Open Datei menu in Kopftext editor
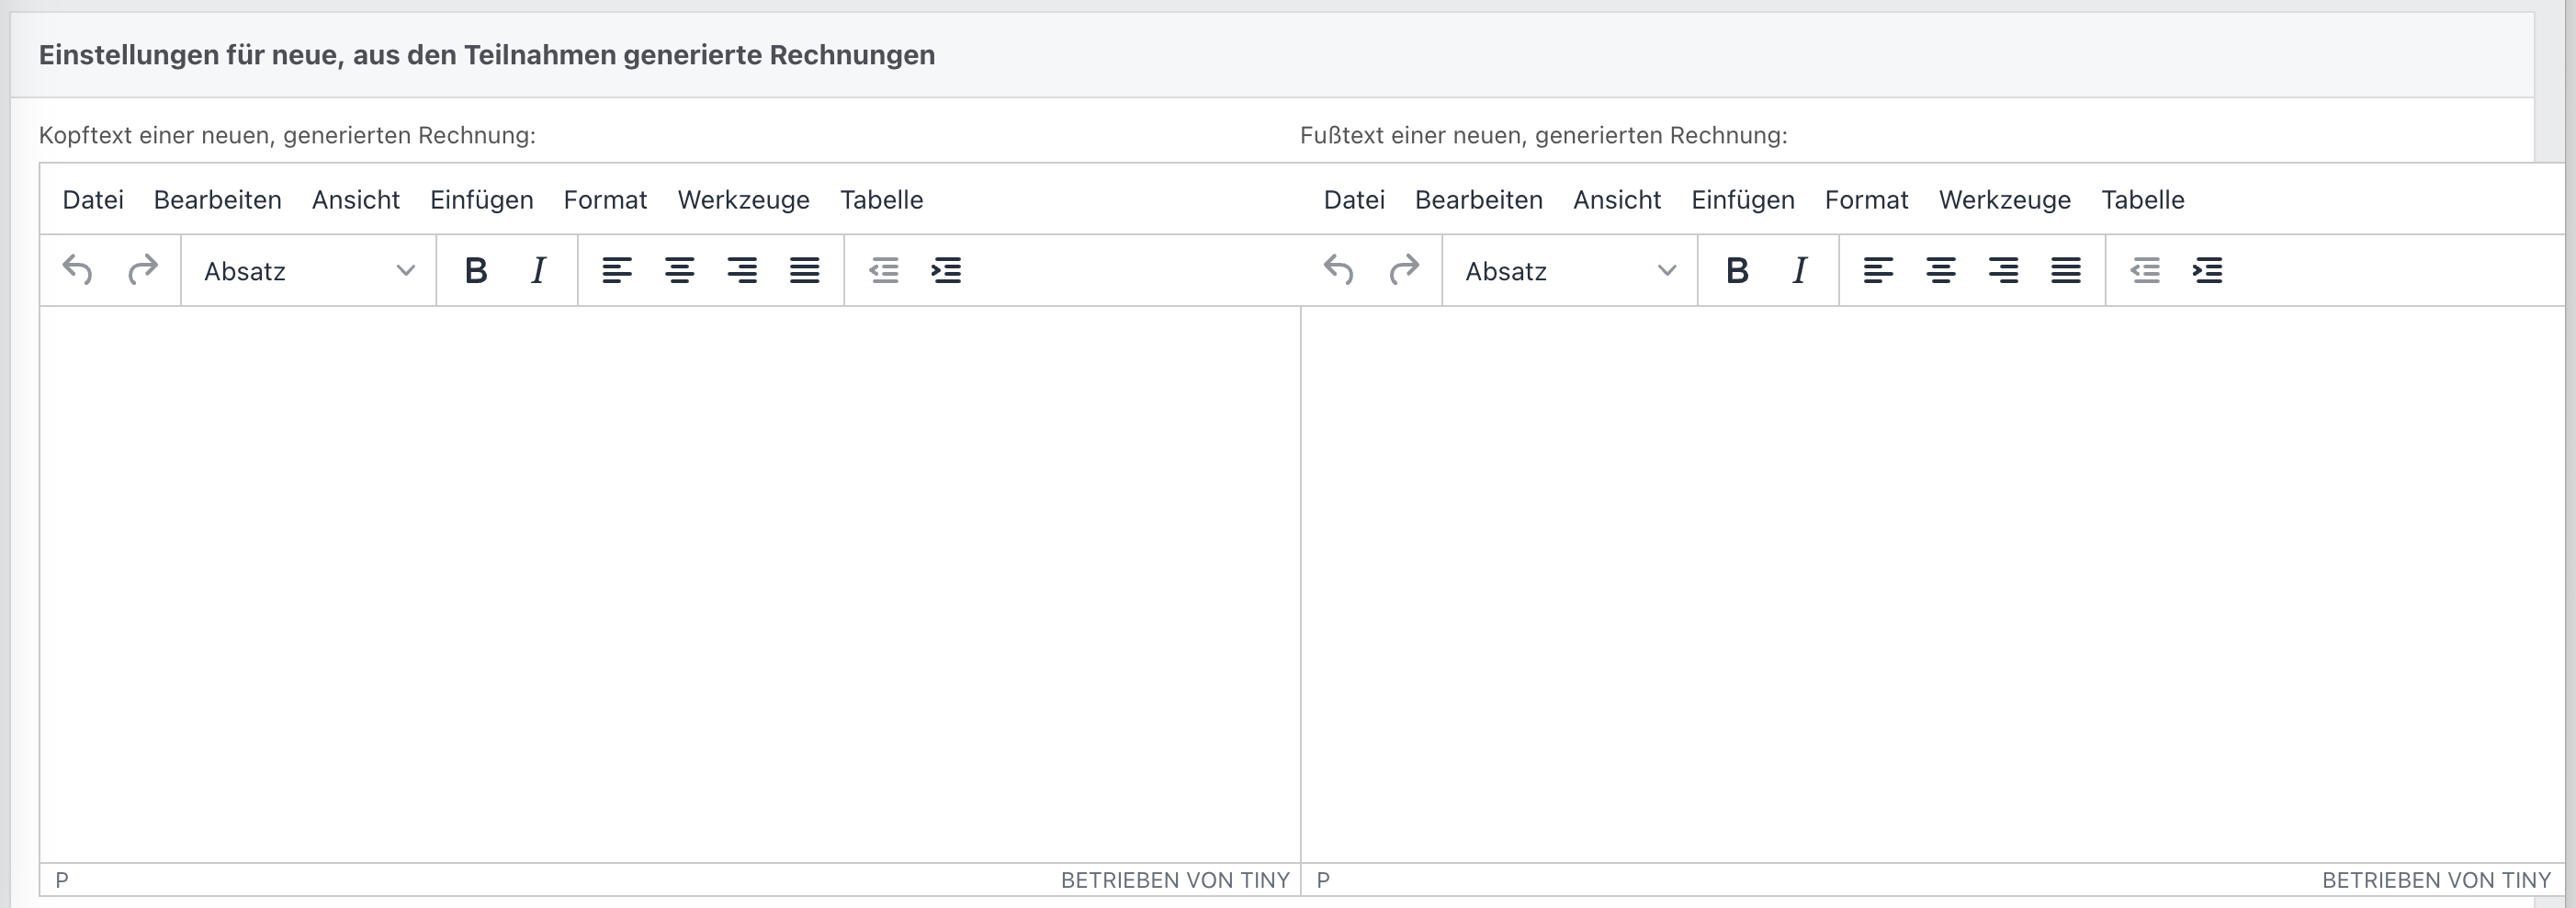 93,200
